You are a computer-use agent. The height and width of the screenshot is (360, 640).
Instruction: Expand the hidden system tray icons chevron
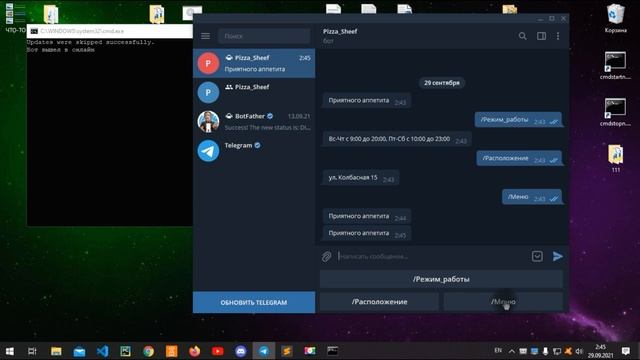(511, 351)
